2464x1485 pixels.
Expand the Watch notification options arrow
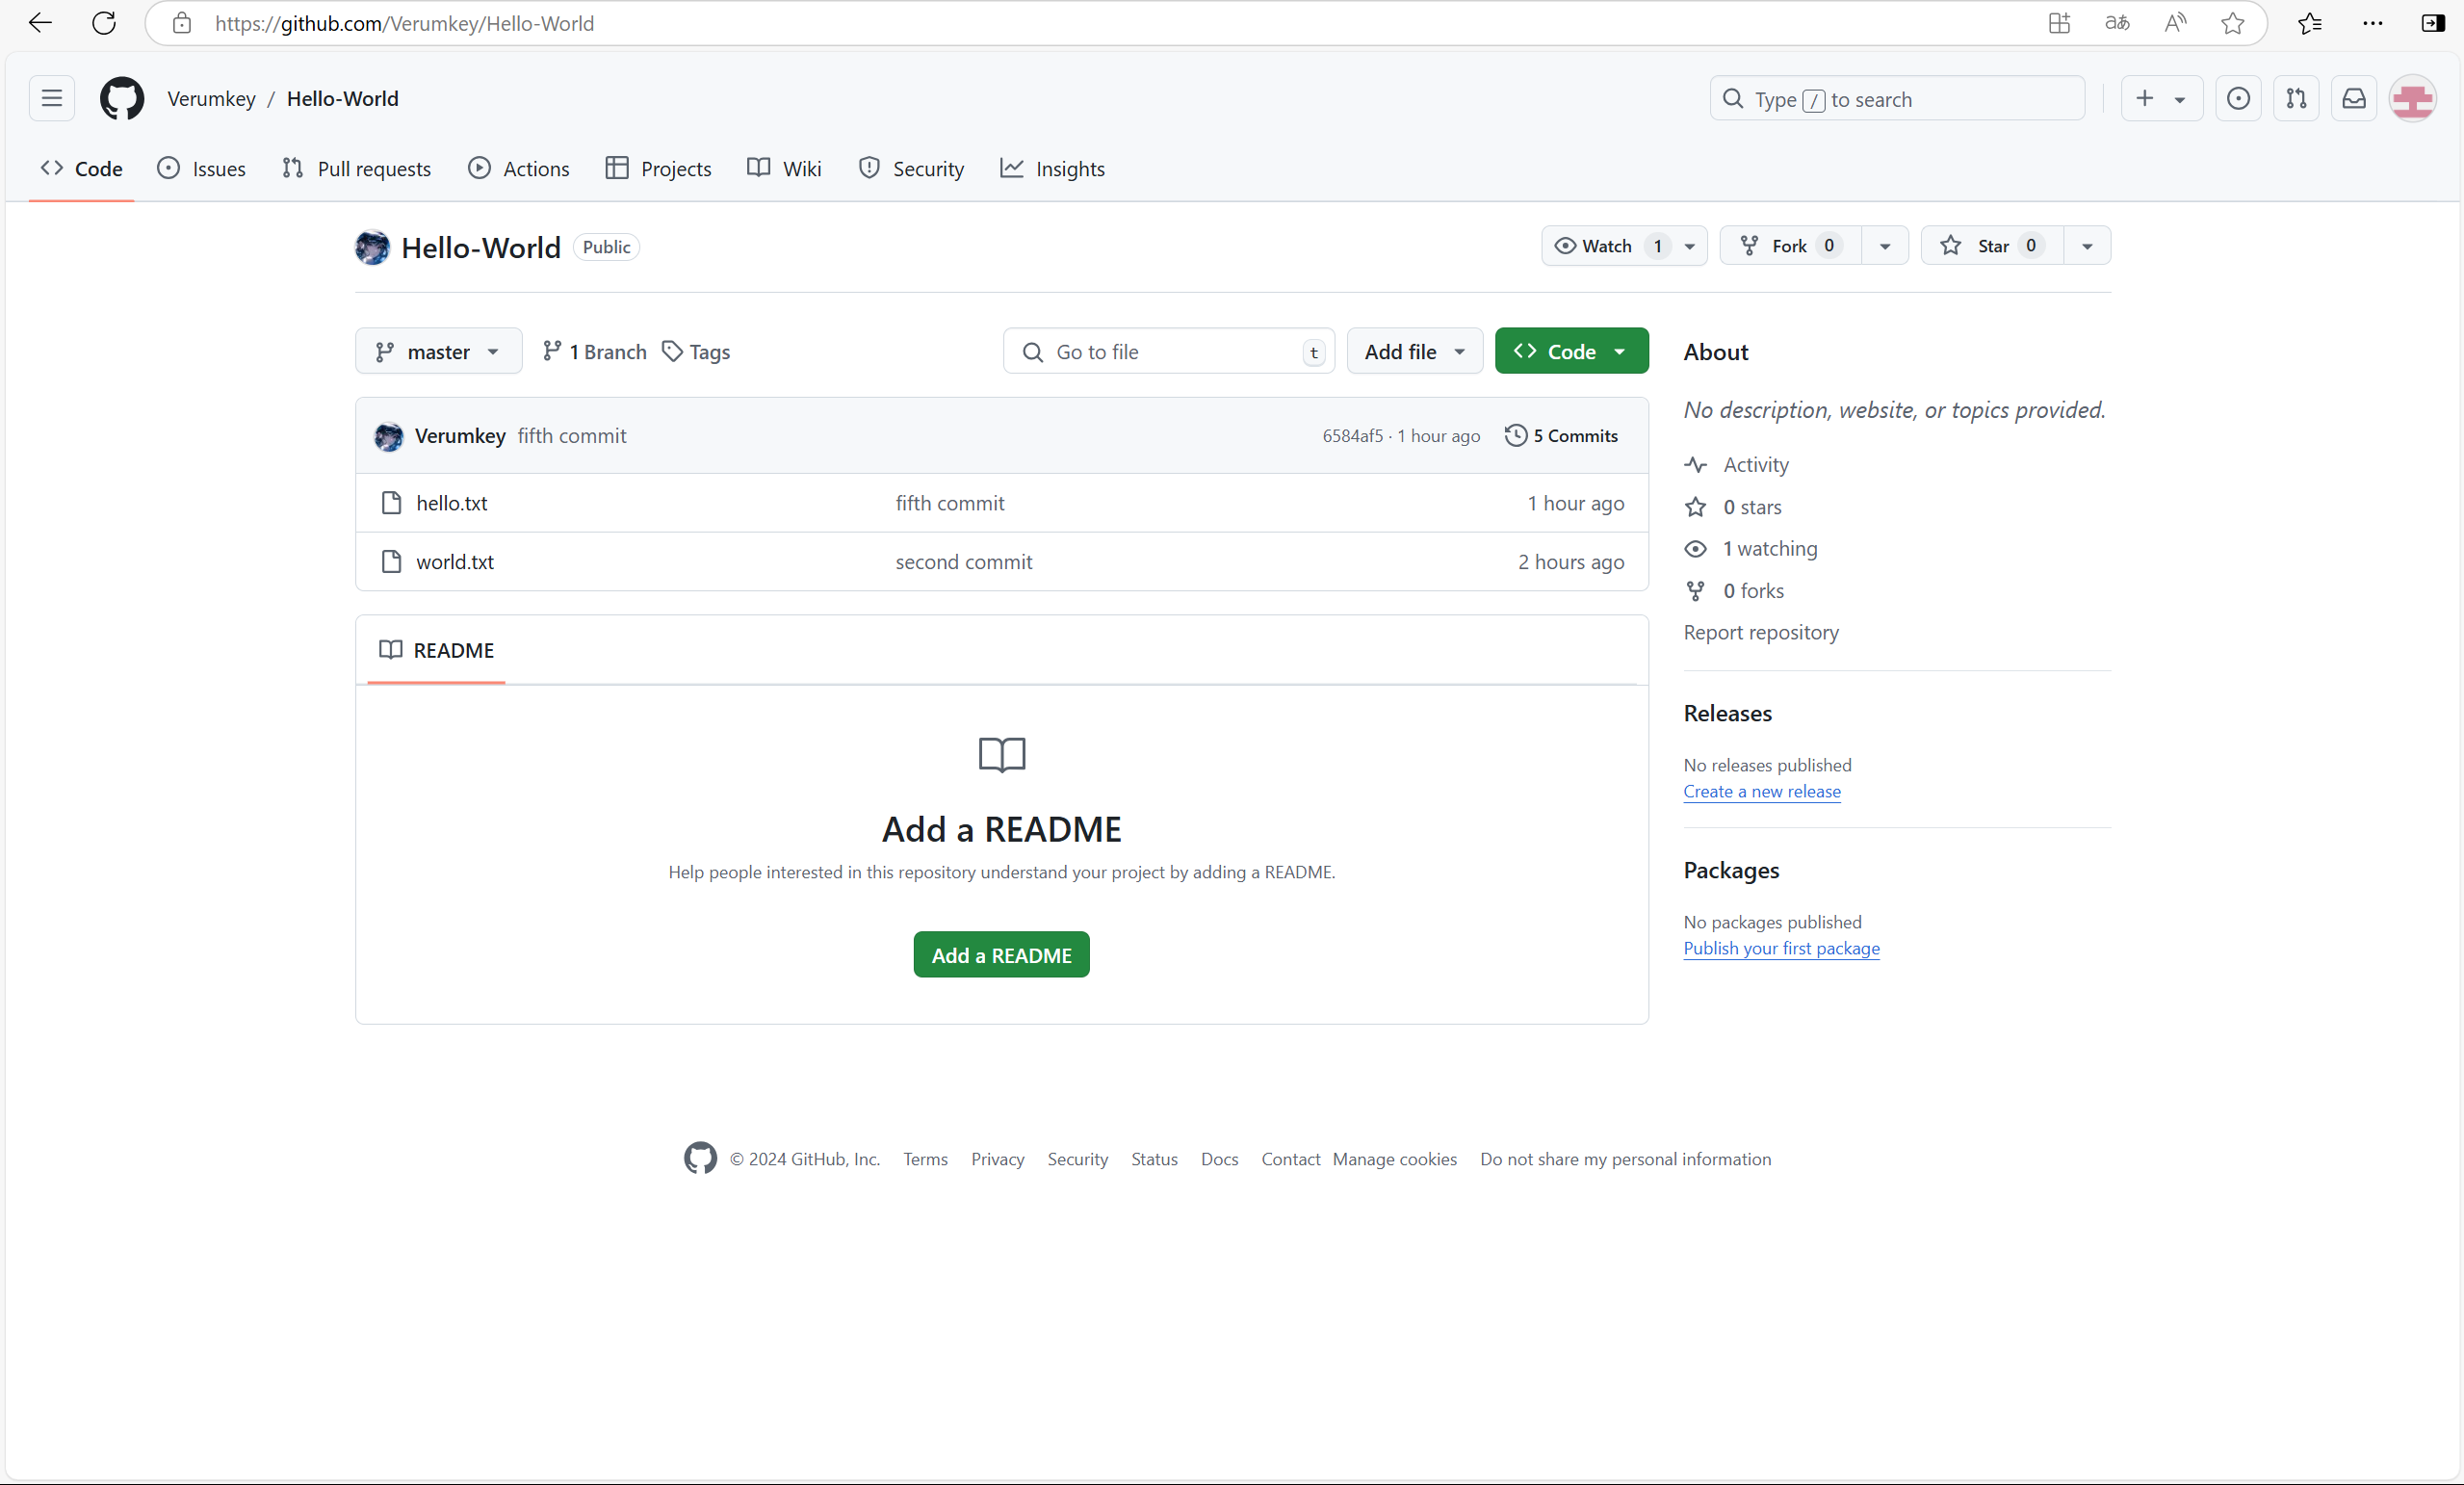click(1690, 246)
